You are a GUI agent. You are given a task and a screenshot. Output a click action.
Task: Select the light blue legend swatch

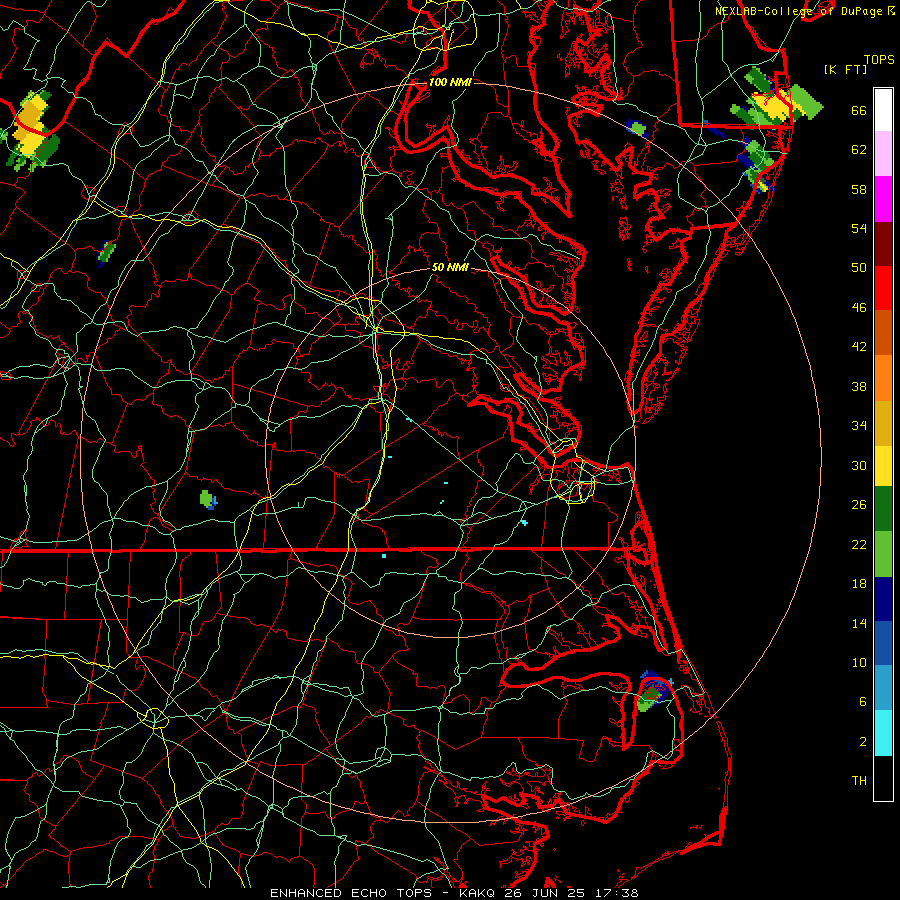(883, 688)
